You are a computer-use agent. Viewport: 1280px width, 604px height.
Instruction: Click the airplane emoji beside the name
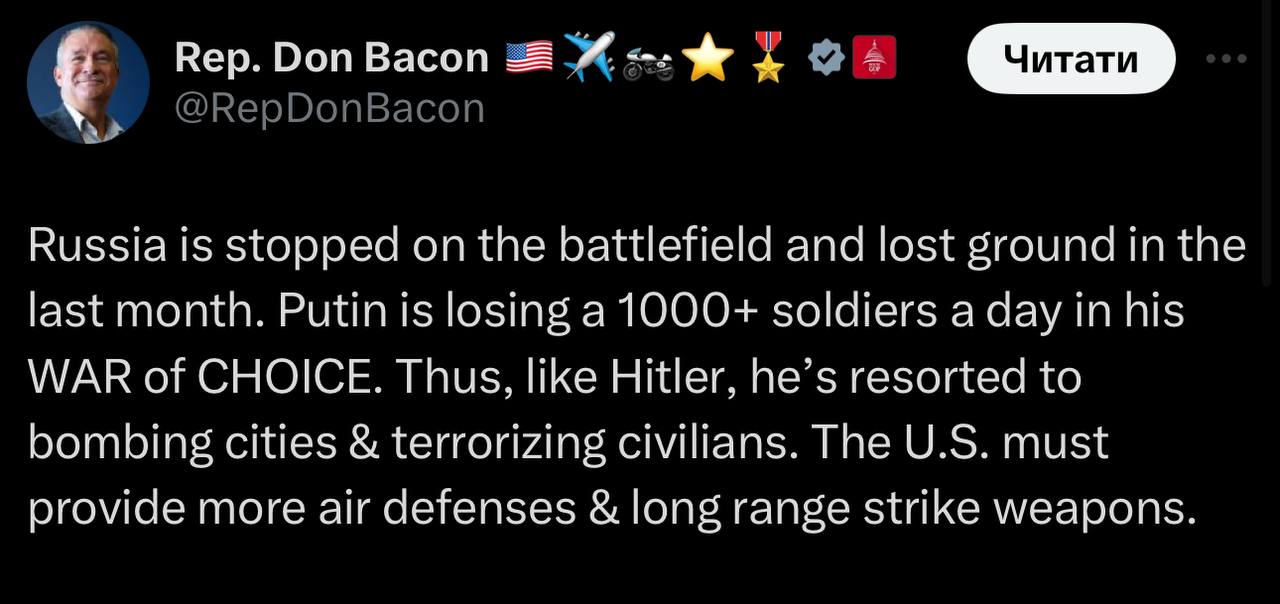[589, 58]
